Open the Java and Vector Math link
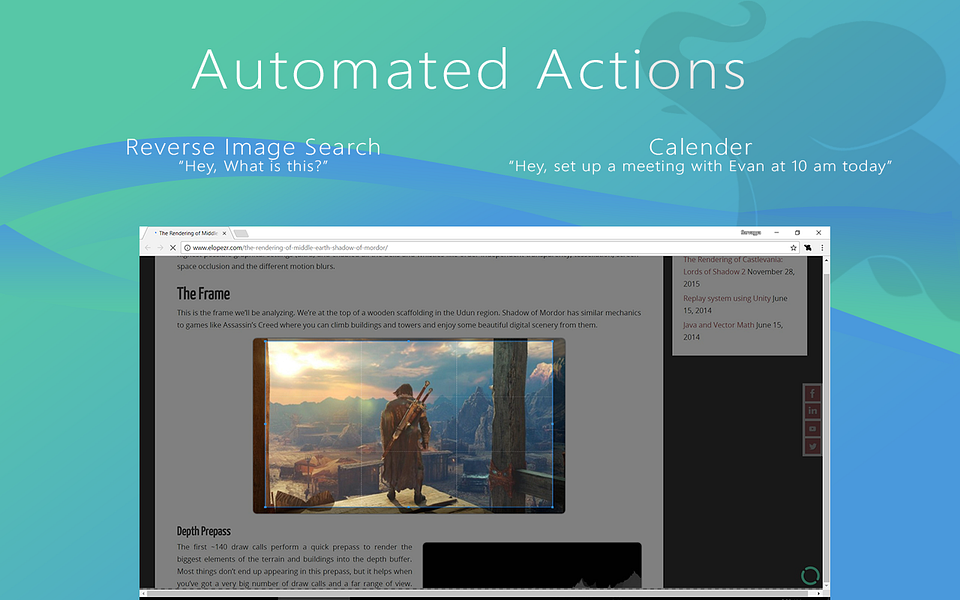Viewport: 960px width, 600px height. pos(719,325)
